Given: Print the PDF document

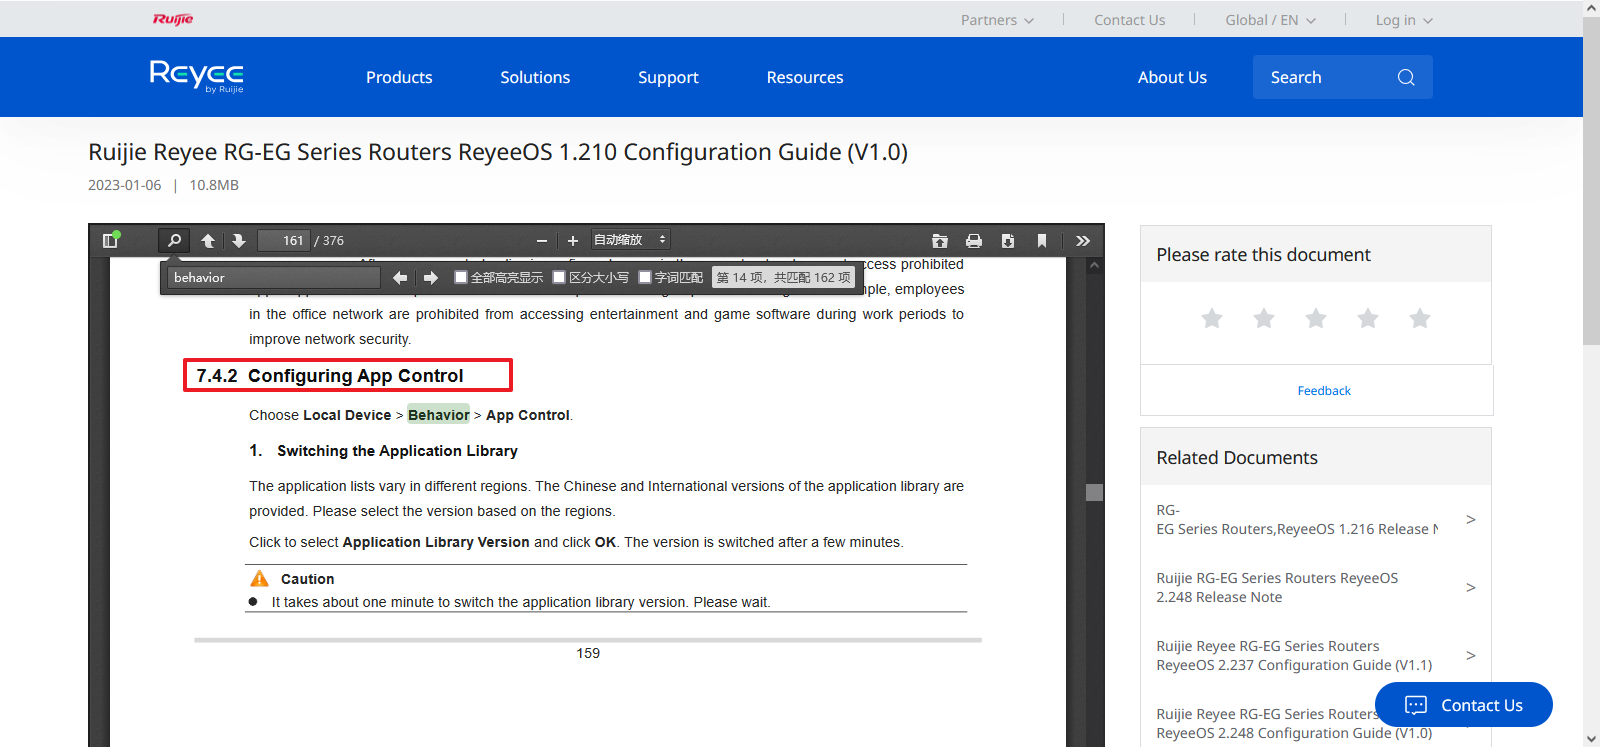Looking at the screenshot, I should [974, 240].
